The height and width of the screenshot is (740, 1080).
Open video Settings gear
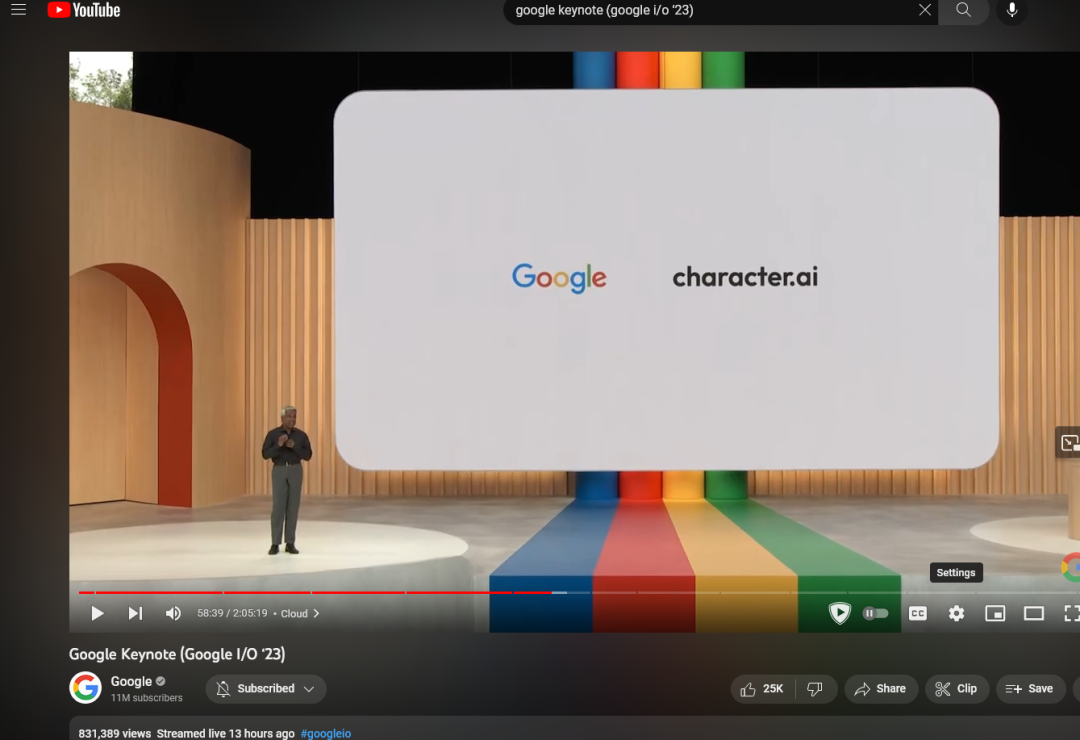point(956,613)
